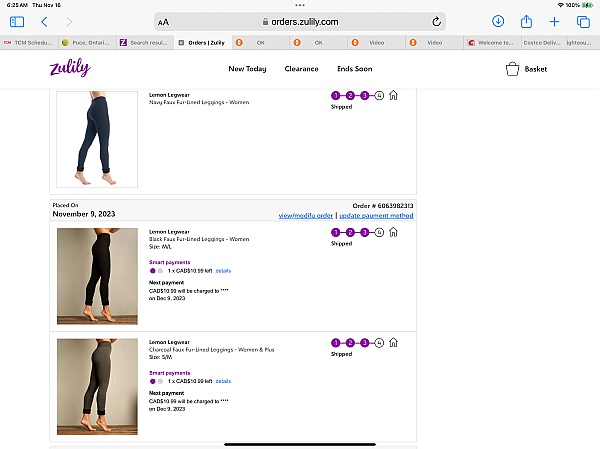
Task: Open the charcoal leggings product thumbnail
Action: click(x=97, y=387)
